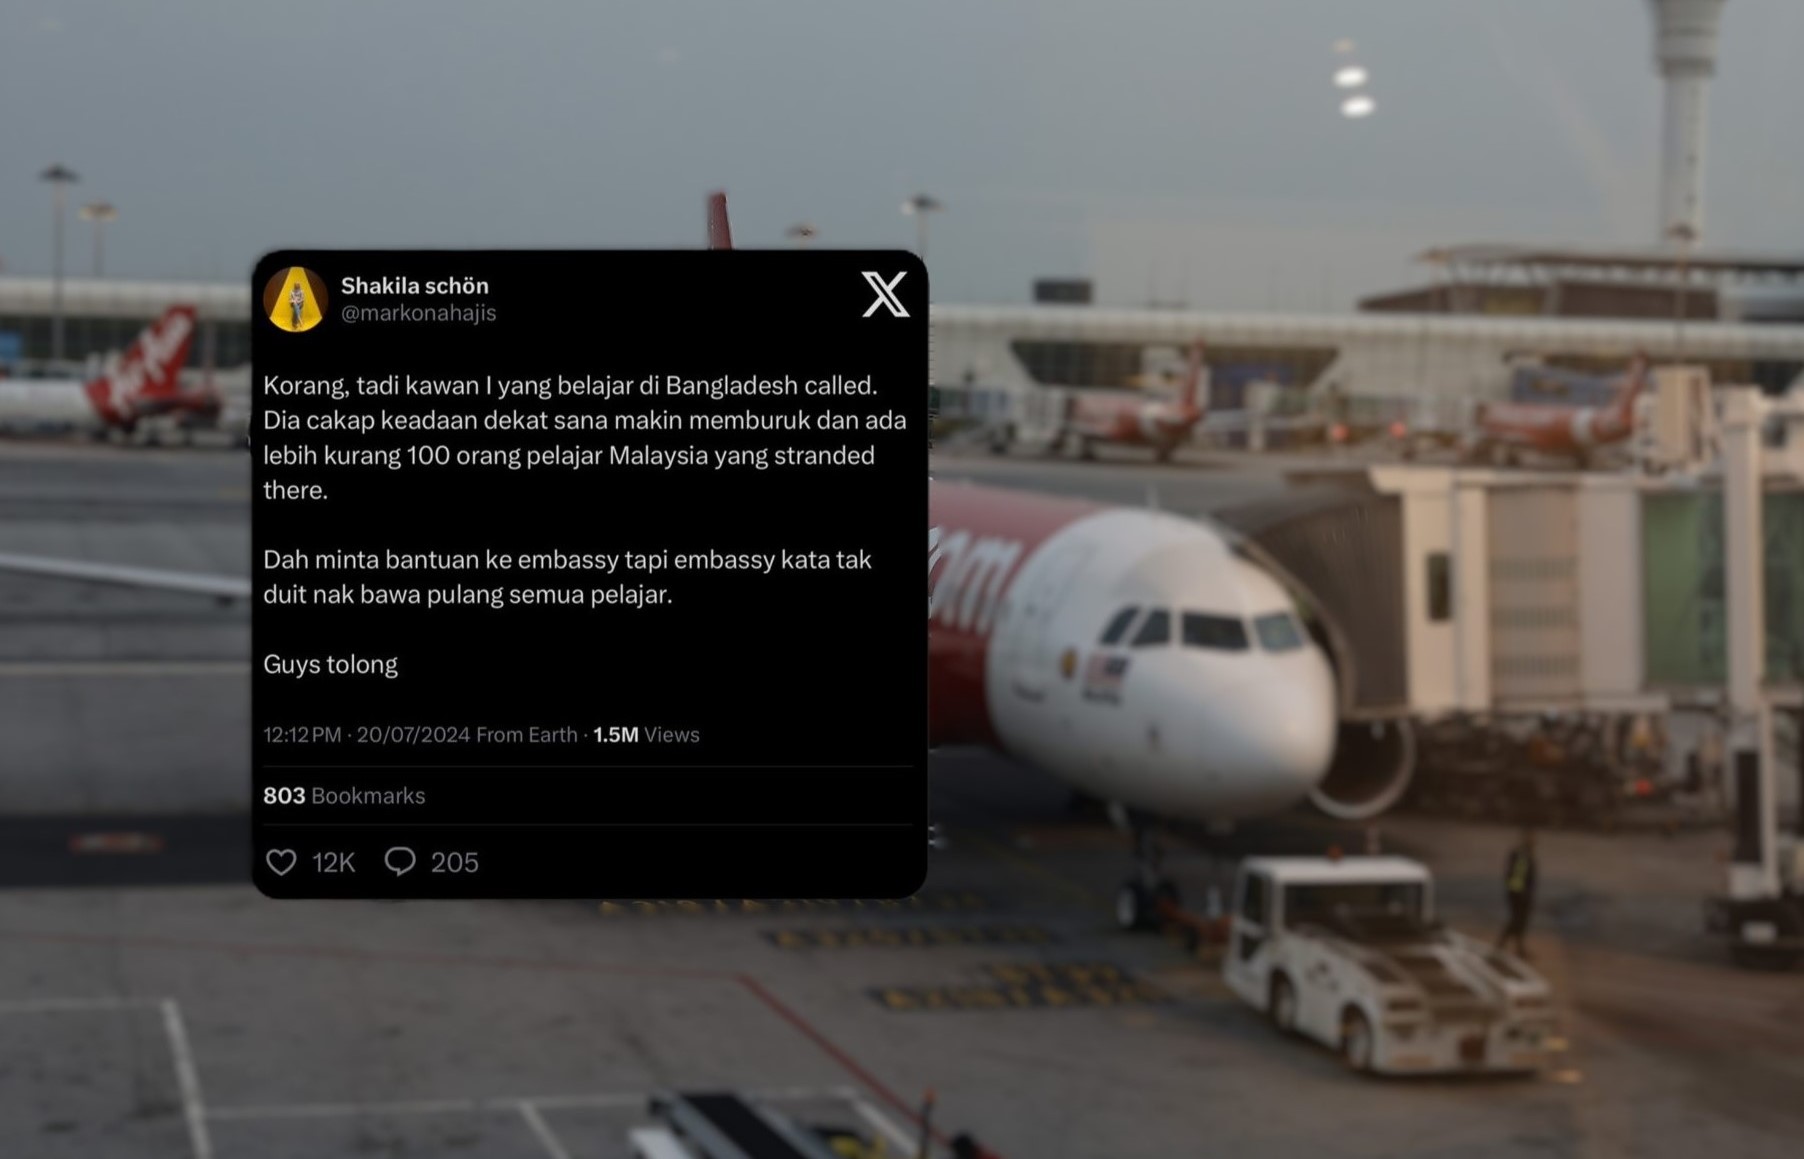This screenshot has width=1804, height=1159.
Task: Click the 'Guys tolong' line
Action: [330, 664]
